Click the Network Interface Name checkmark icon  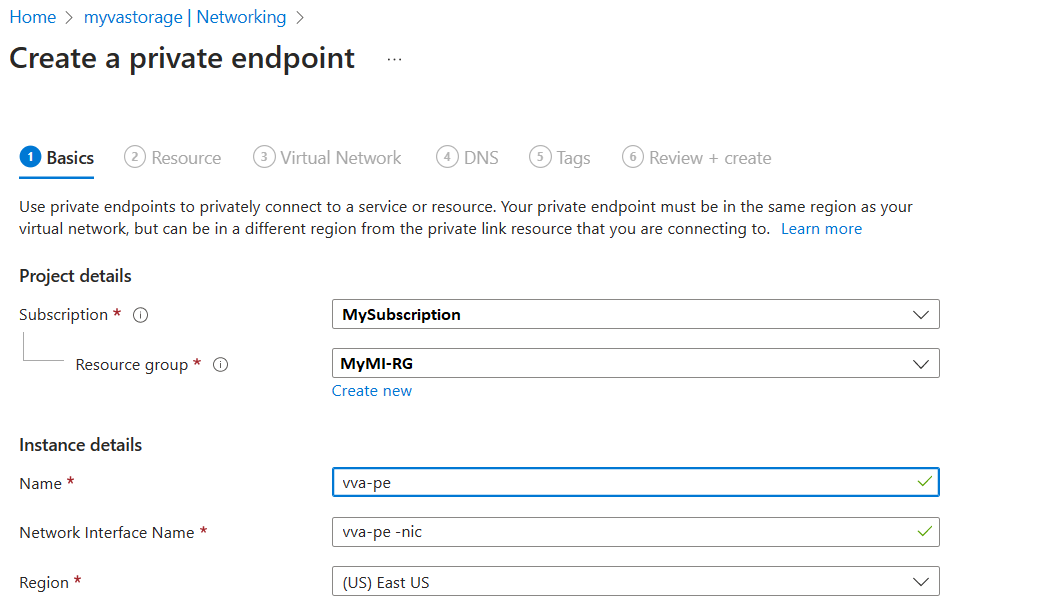[925, 531]
